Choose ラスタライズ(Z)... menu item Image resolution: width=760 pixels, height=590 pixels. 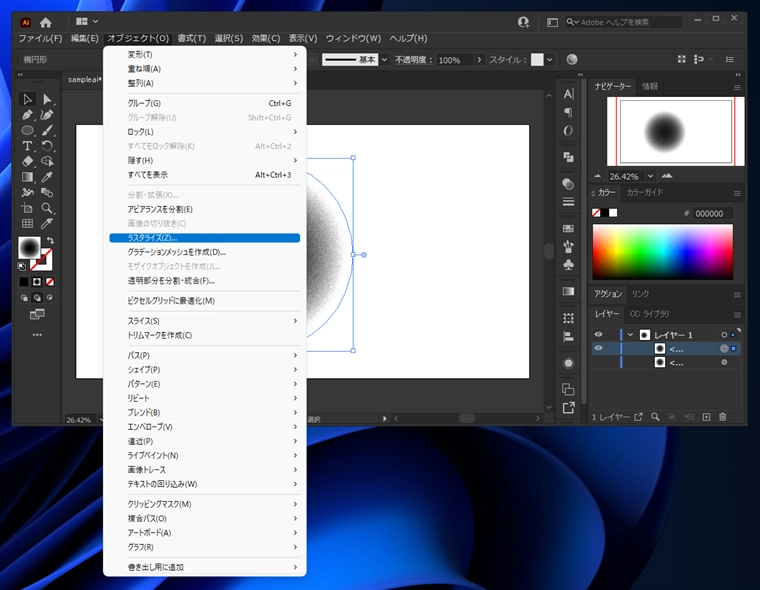click(x=205, y=238)
